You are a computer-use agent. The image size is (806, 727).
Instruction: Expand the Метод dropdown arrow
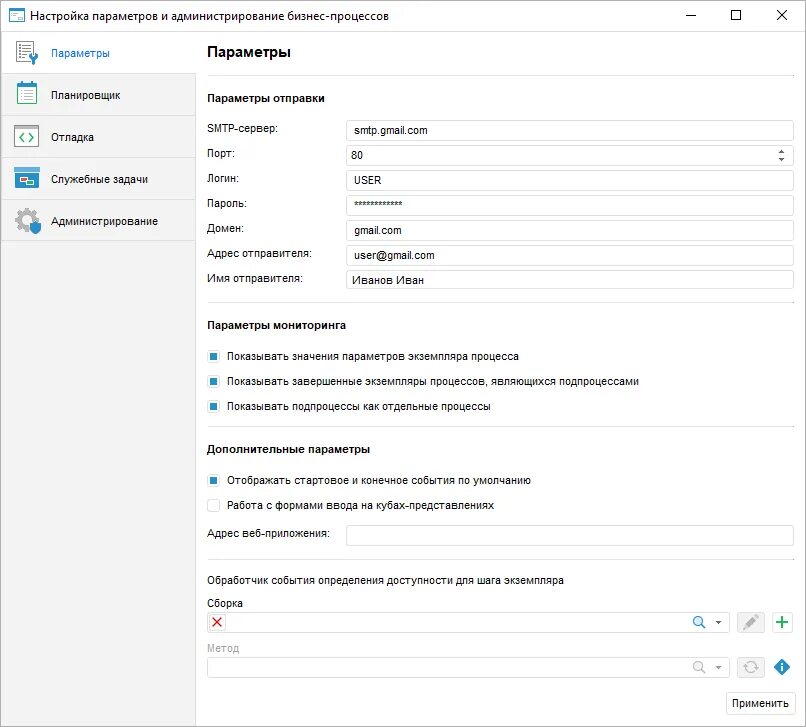coord(718,668)
